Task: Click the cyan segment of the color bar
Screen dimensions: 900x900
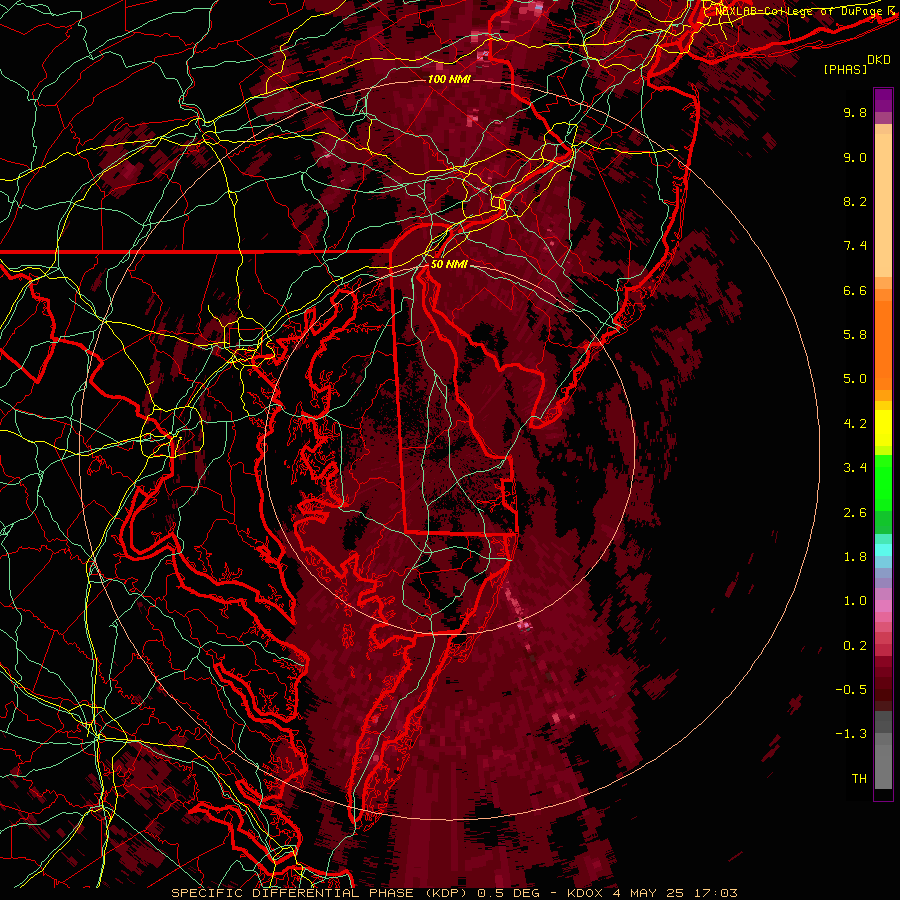Action: click(883, 550)
